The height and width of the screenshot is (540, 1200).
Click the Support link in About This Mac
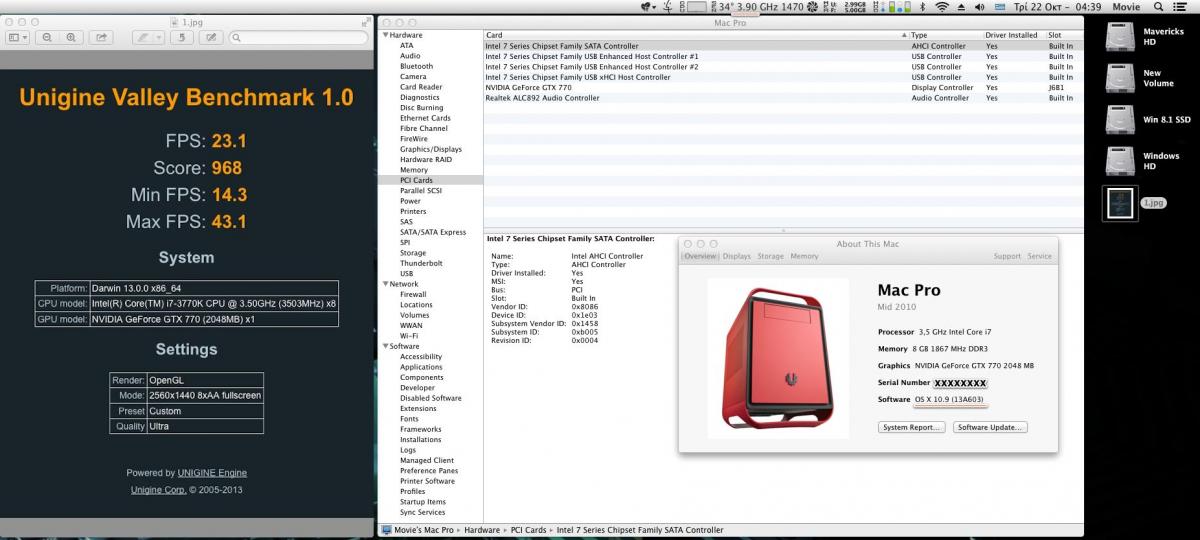(1007, 256)
